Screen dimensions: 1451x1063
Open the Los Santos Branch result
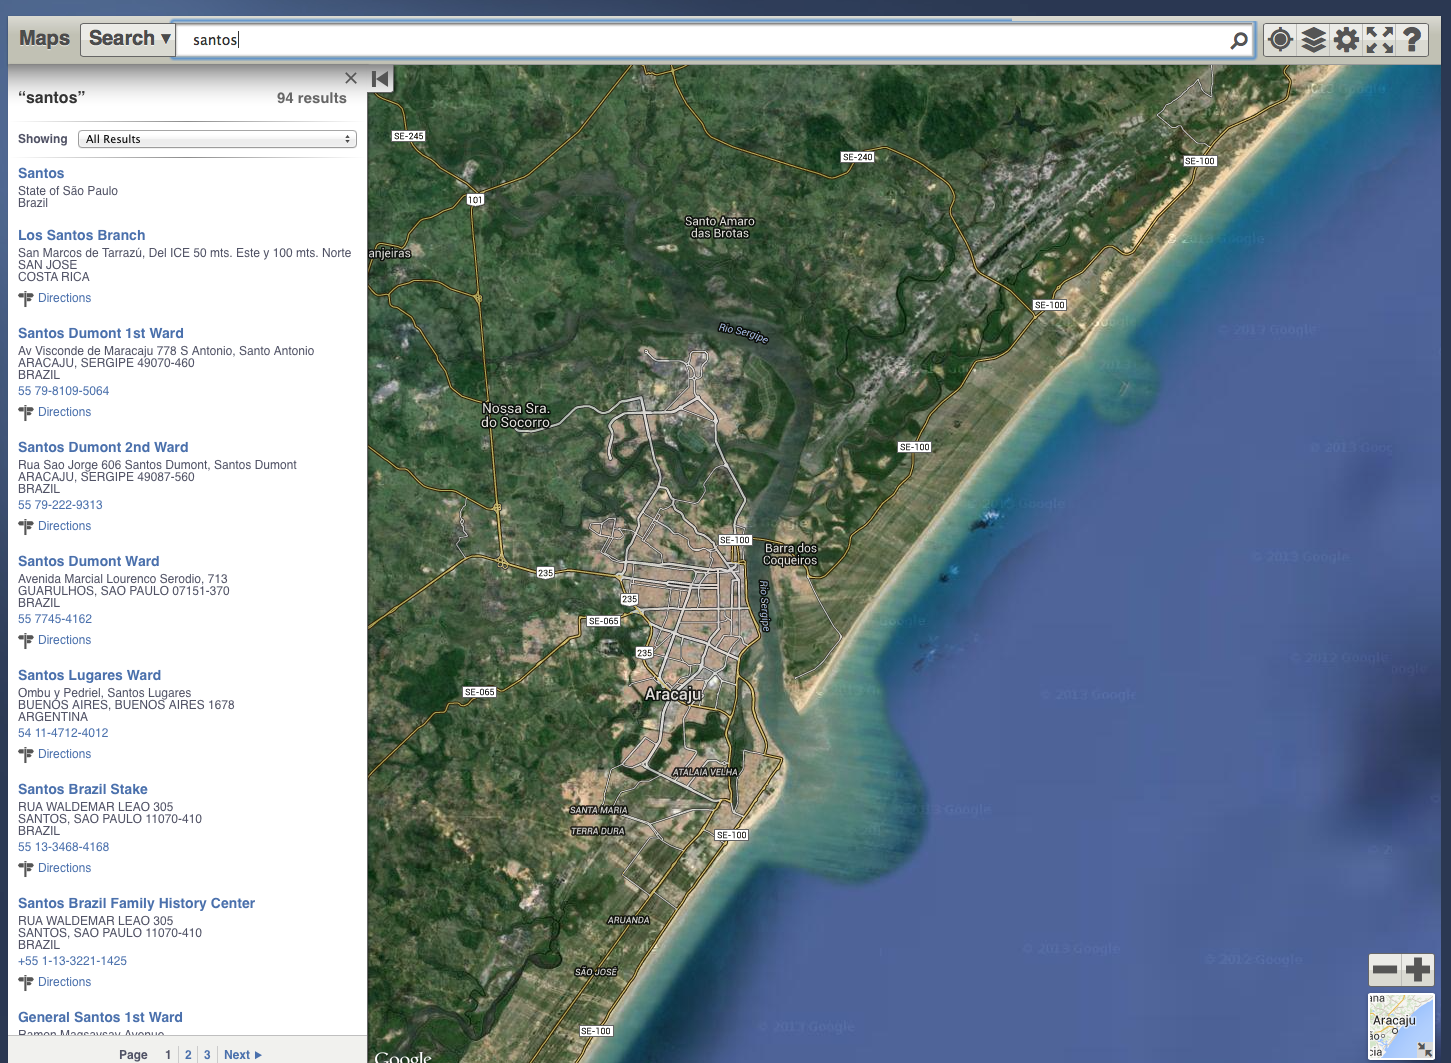tap(82, 235)
